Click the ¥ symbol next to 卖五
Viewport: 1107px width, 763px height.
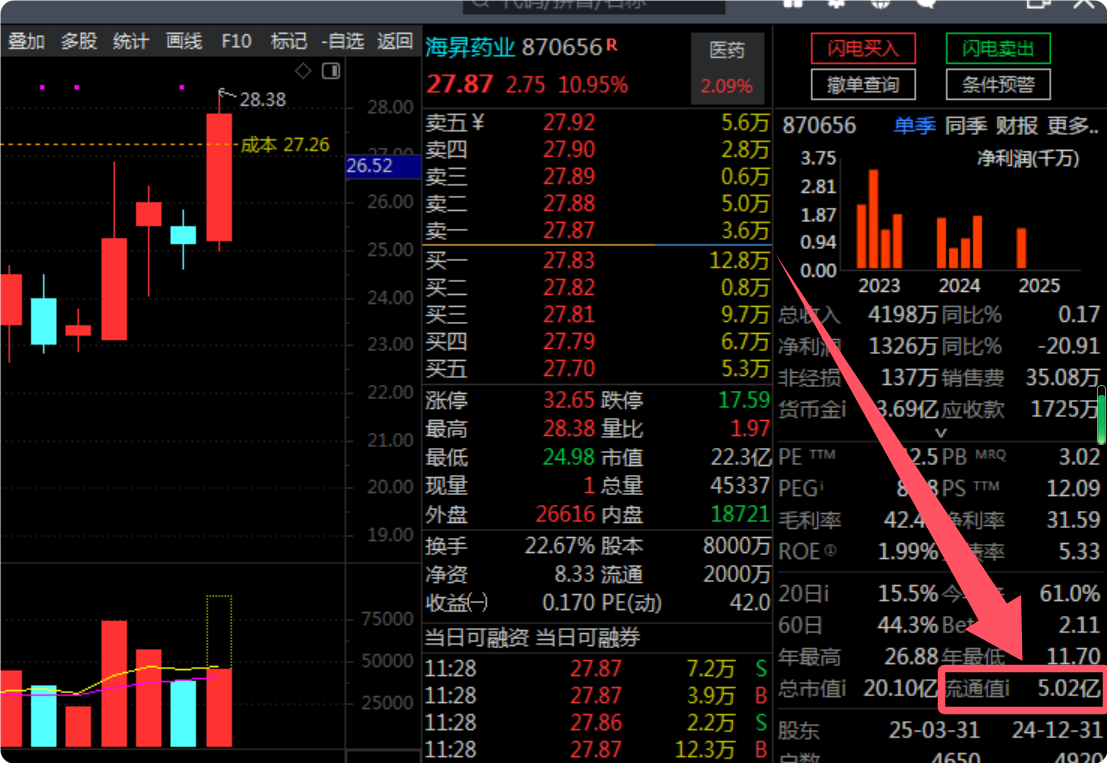click(x=478, y=123)
